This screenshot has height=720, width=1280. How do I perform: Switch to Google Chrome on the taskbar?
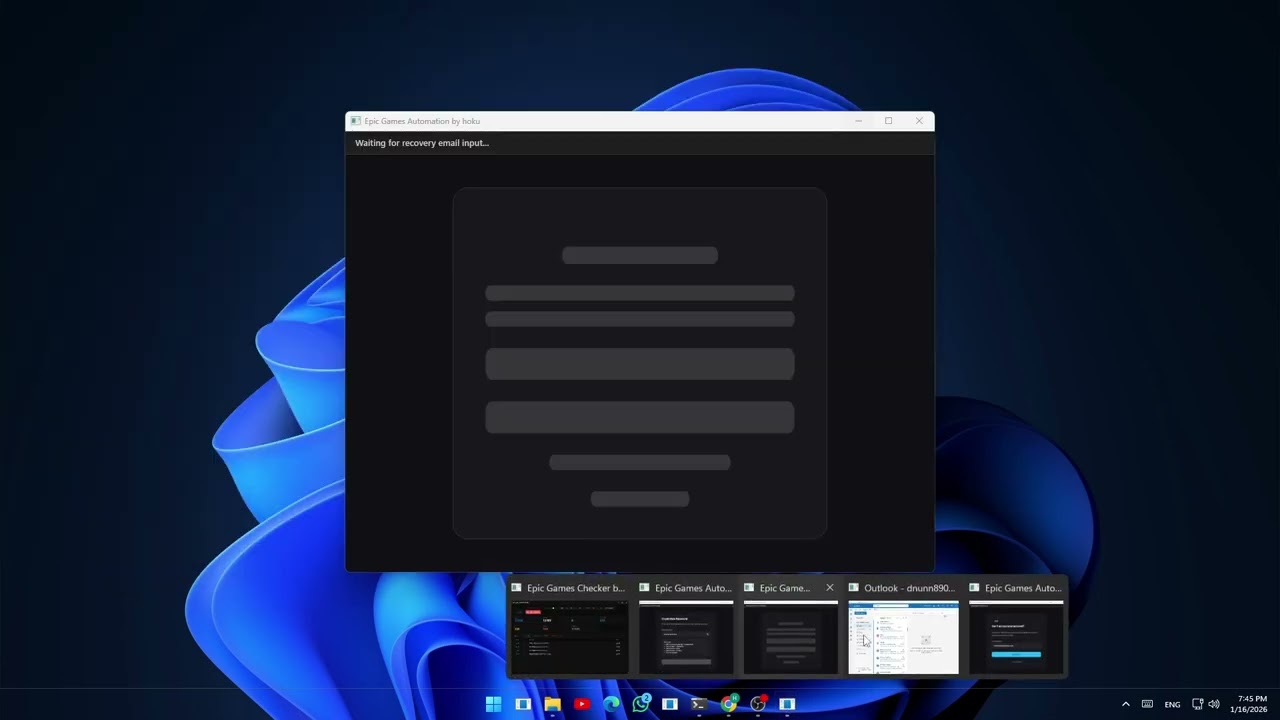coord(729,704)
